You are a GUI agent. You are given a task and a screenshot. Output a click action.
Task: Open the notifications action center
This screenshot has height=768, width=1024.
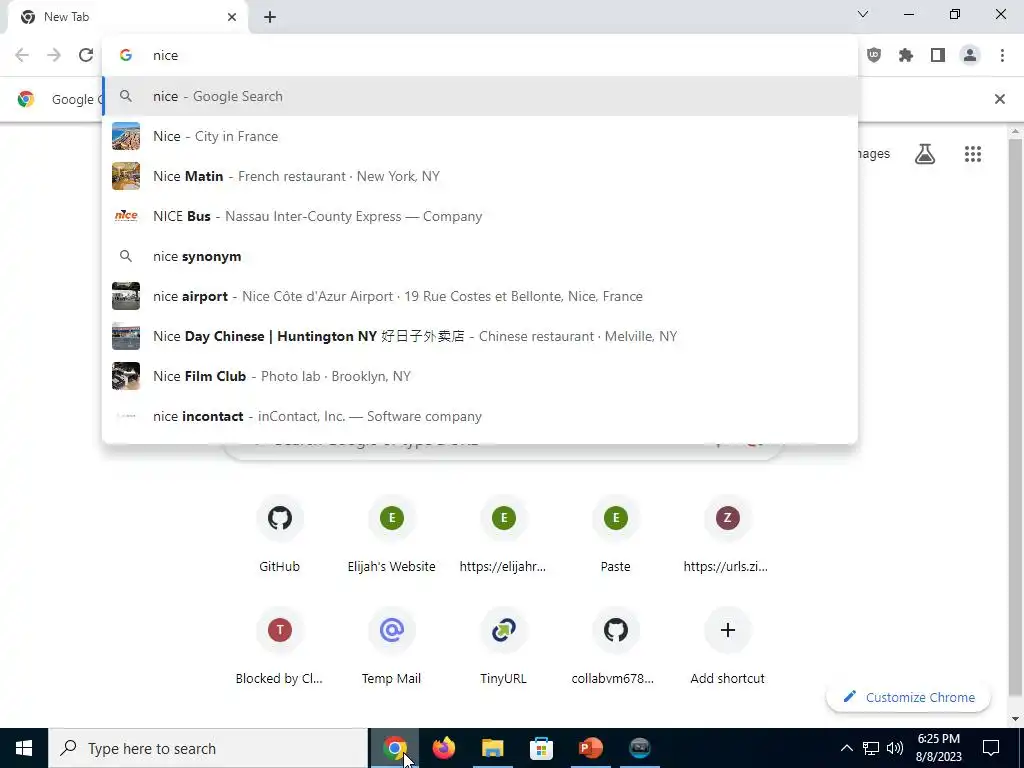[x=991, y=748]
